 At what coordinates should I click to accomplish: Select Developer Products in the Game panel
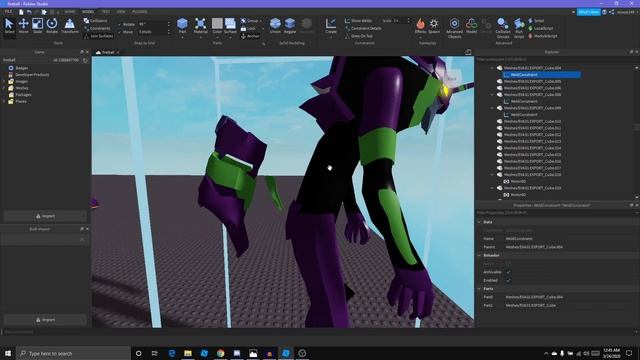pyautogui.click(x=32, y=75)
